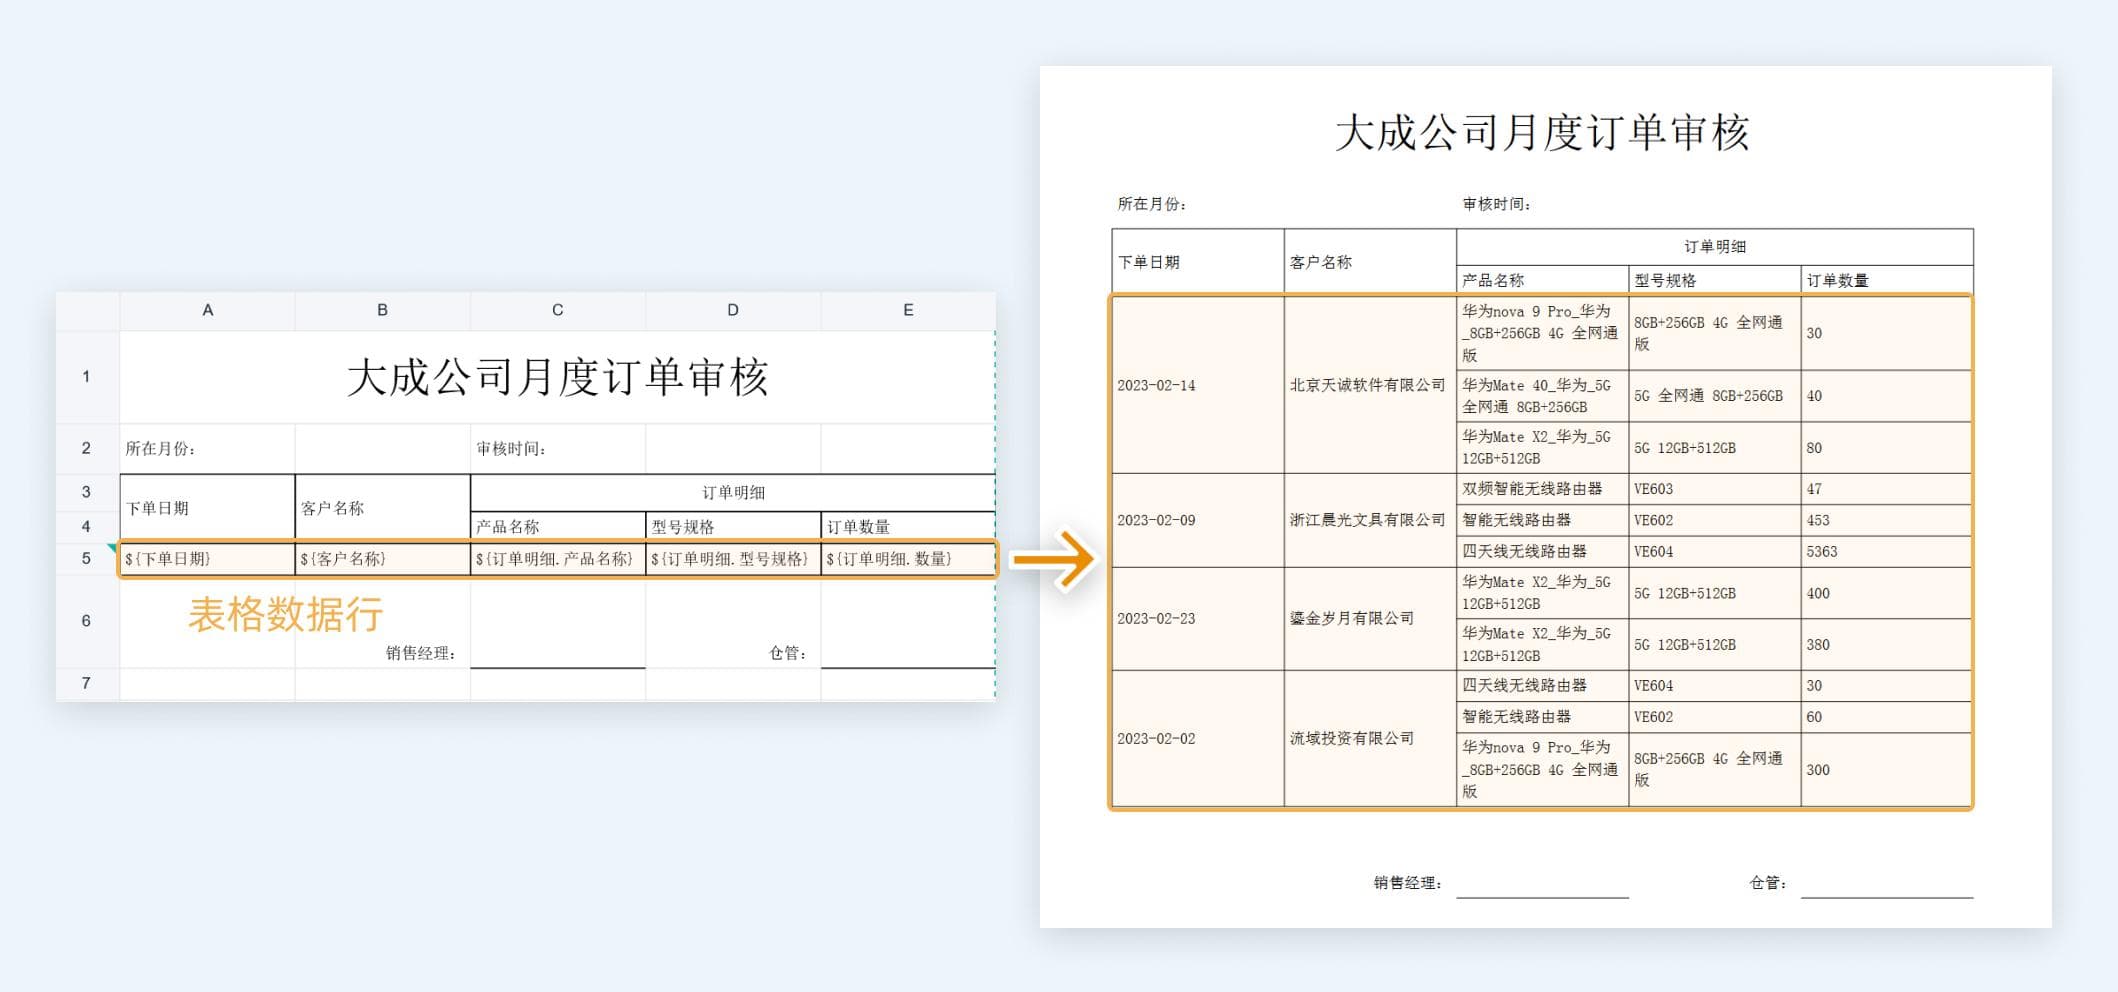The height and width of the screenshot is (992, 2118).
Task: Click customer 浙江晨光文具有限公司 in preview
Action: point(1367,520)
